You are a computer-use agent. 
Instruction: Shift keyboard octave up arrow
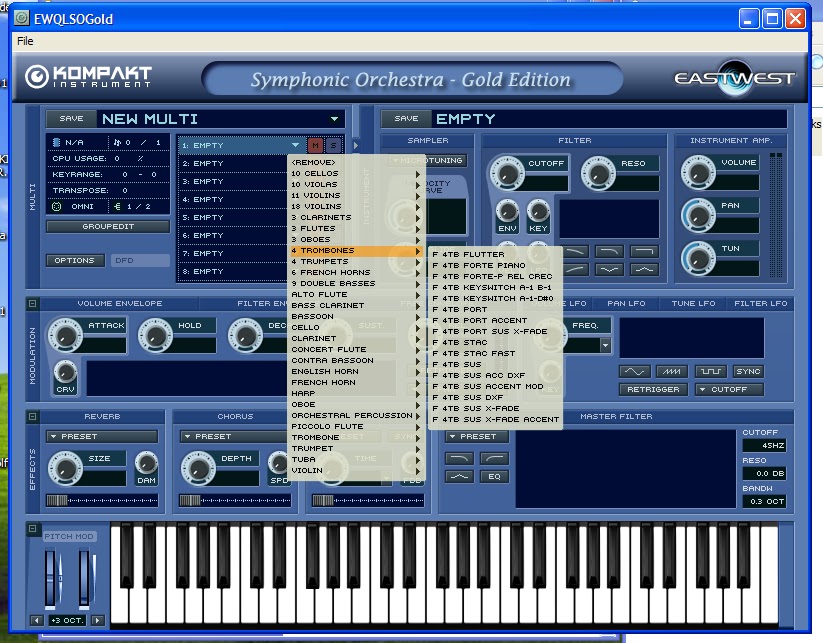tap(98, 620)
